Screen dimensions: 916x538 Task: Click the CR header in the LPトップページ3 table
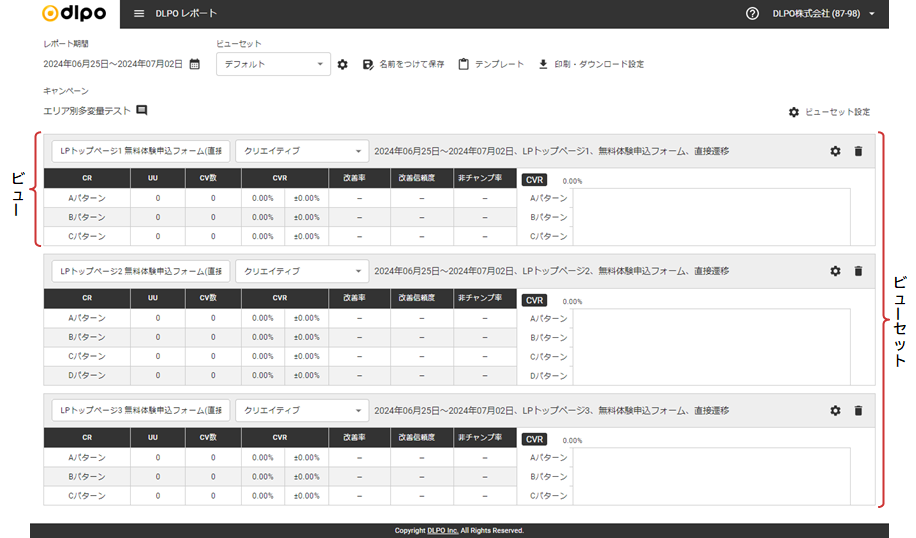pyautogui.click(x=87, y=437)
